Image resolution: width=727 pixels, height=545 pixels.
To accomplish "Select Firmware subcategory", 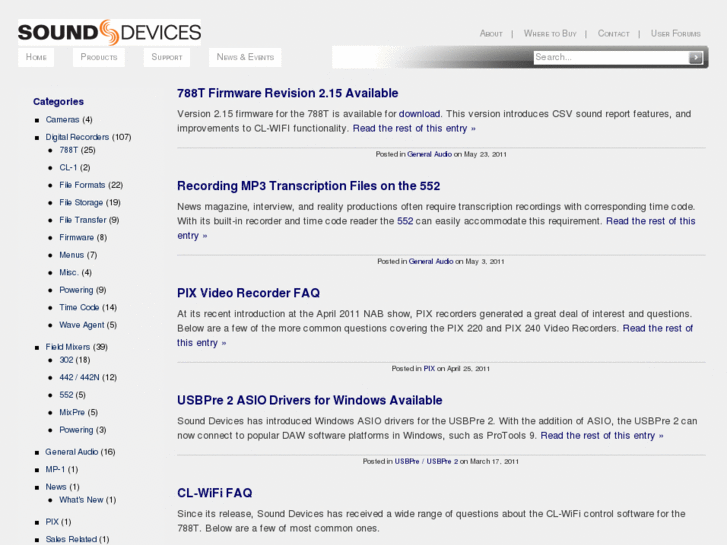I will click(x=77, y=237).
